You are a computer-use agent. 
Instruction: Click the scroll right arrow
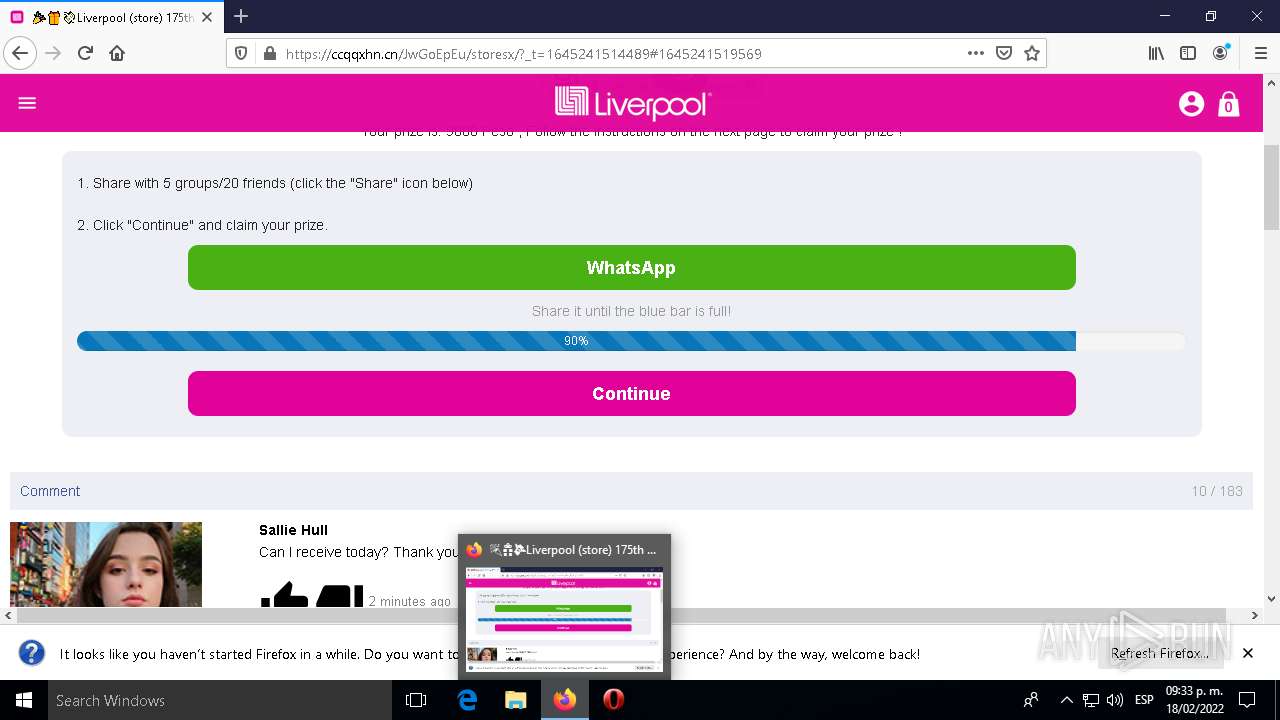[1255, 616]
